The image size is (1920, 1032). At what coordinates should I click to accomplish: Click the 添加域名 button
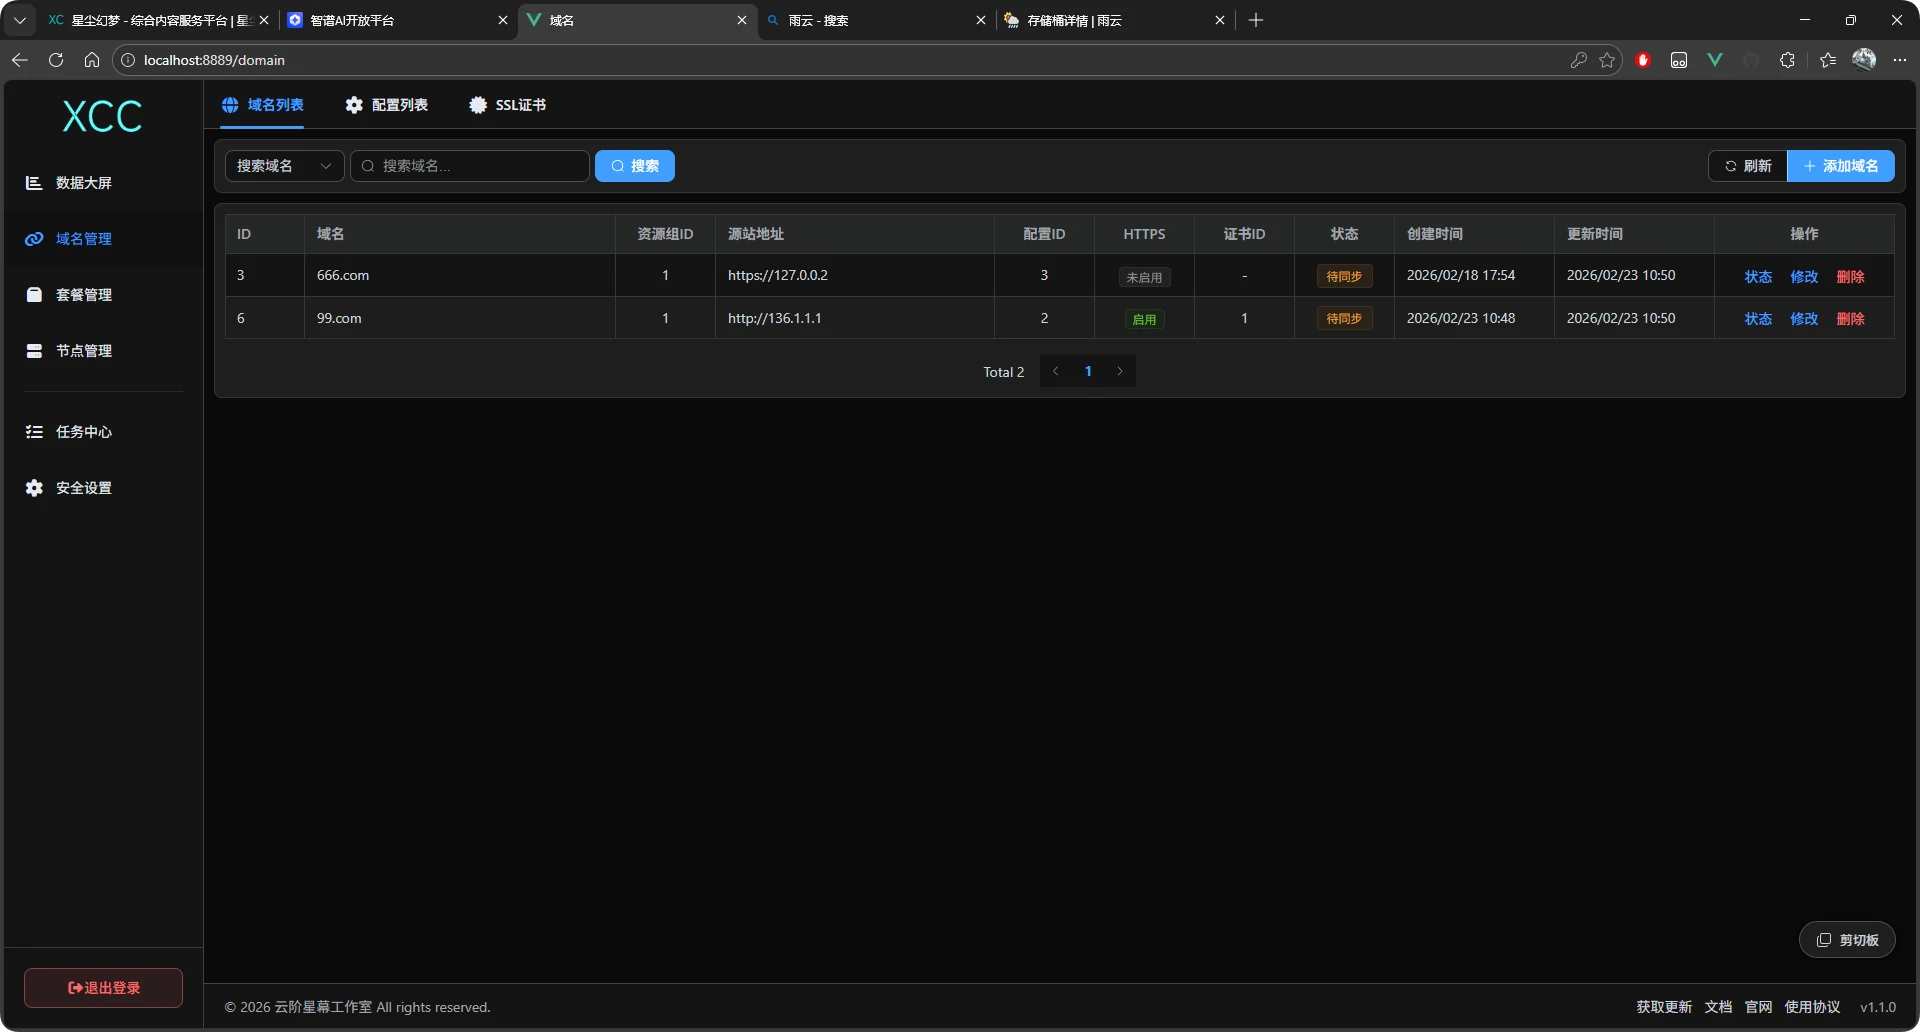click(1841, 166)
